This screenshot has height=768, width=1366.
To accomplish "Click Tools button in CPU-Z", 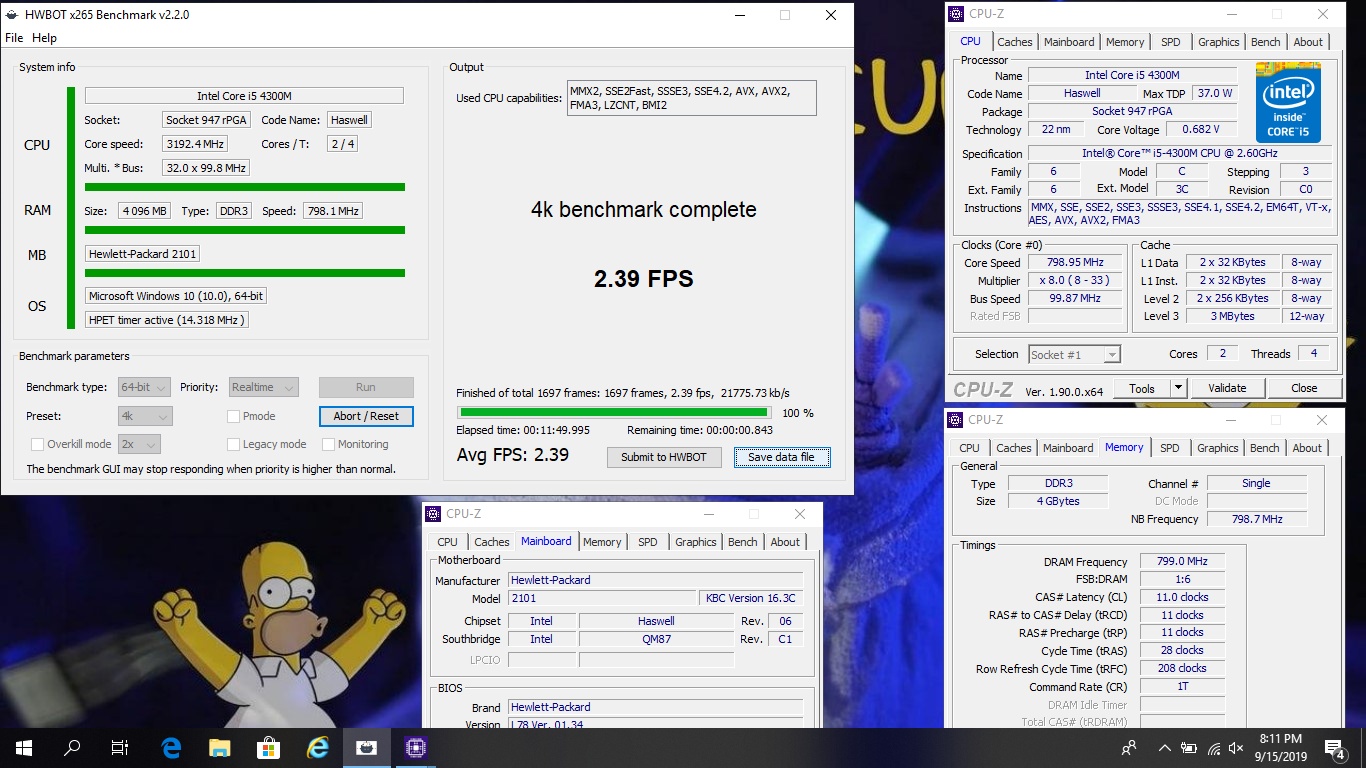I will (1141, 388).
